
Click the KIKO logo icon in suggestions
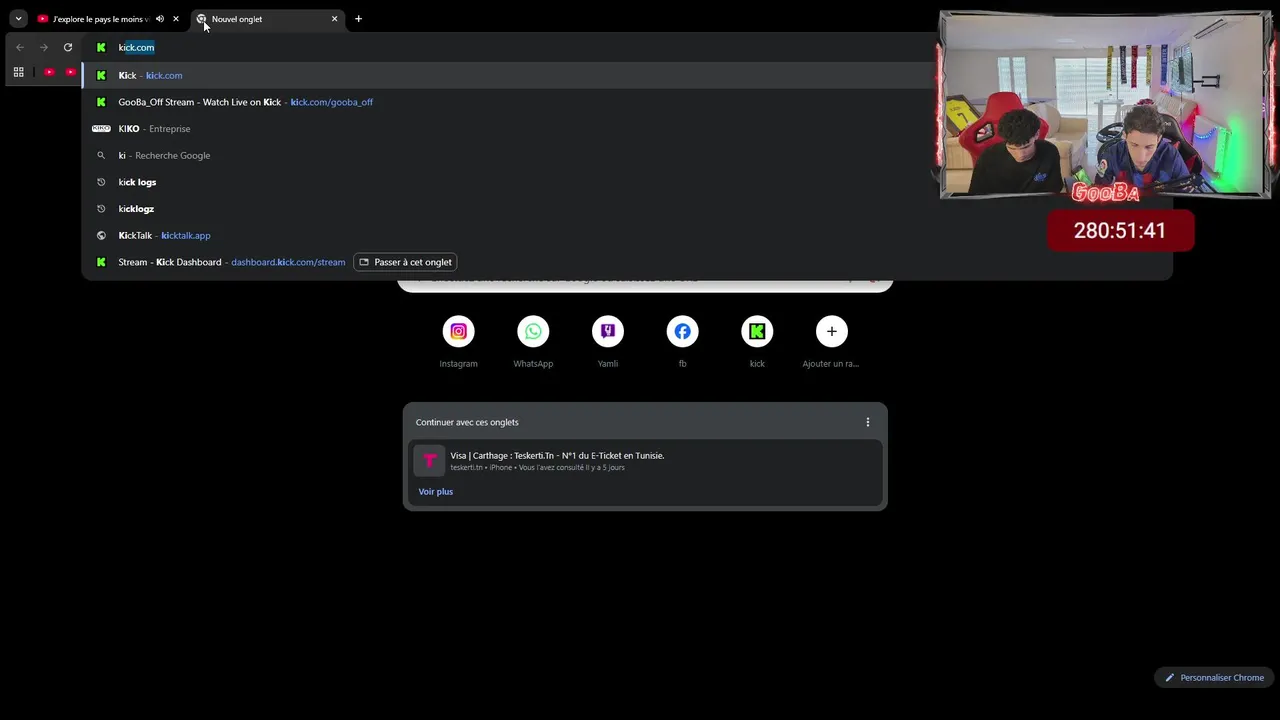[x=101, y=129]
